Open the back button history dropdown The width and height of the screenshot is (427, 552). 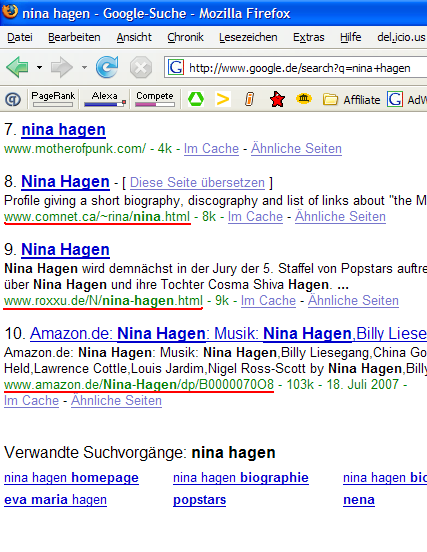[x=39, y=67]
